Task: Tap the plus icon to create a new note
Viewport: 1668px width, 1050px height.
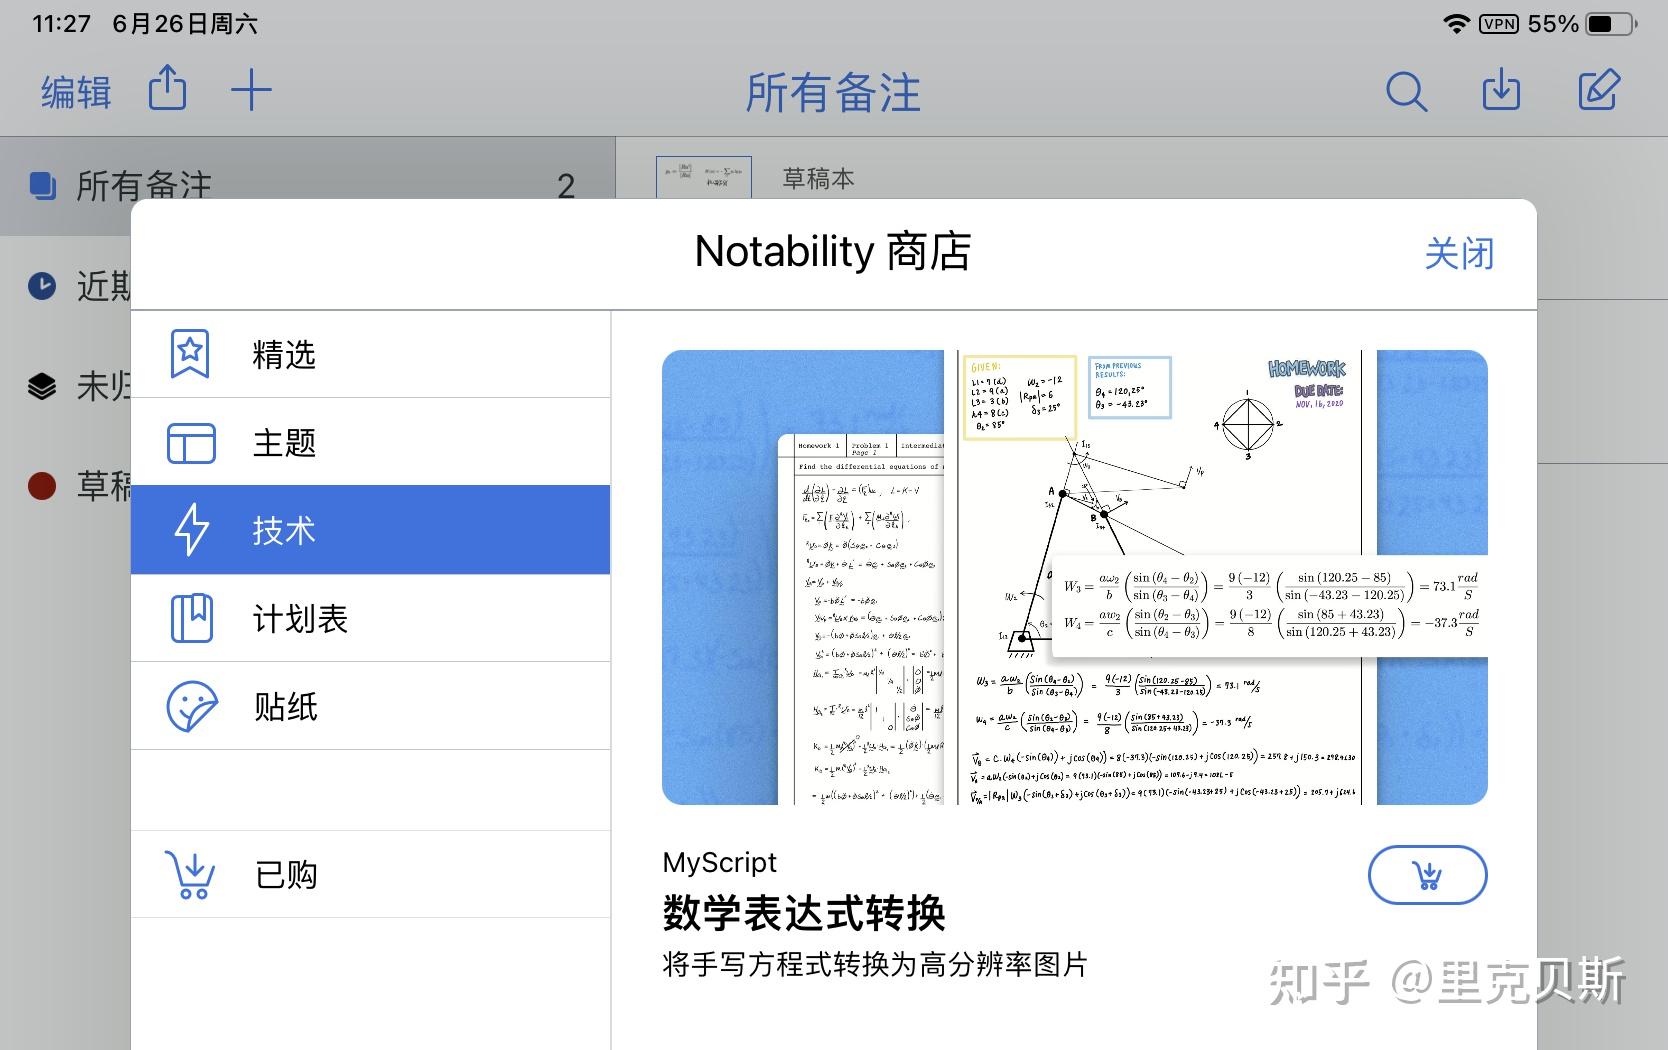Action: pos(251,89)
